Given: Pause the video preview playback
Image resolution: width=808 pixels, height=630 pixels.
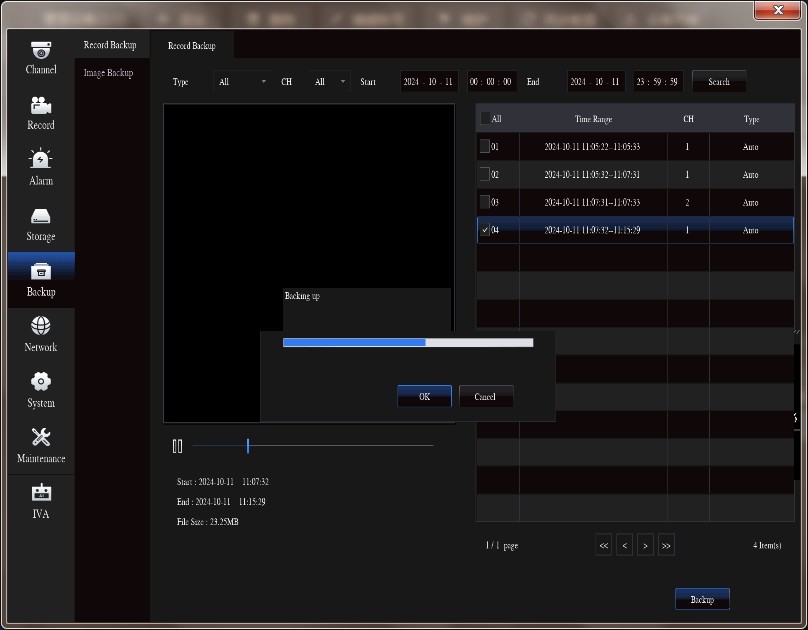Looking at the screenshot, I should tap(177, 446).
